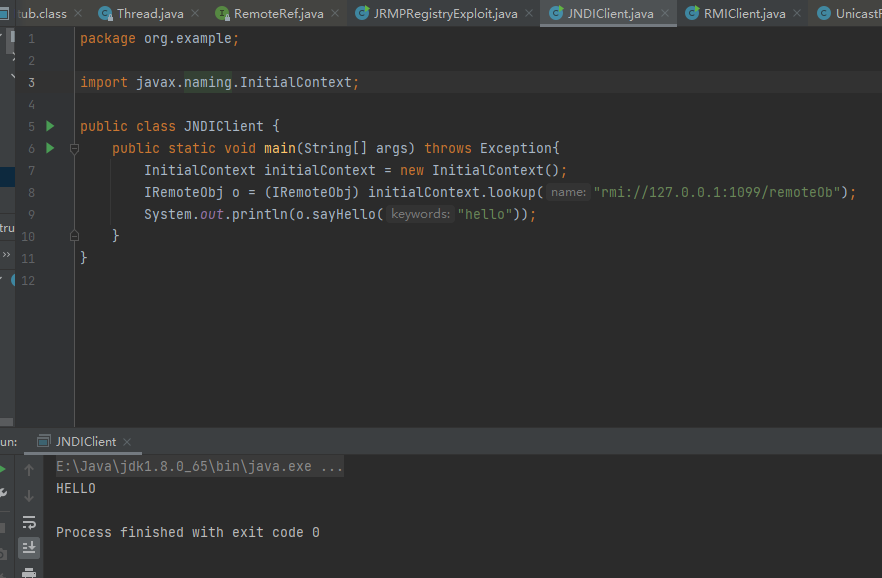This screenshot has width=882, height=578.
Task: Close the JRMPRegistryExploit.java tab
Action: (x=529, y=13)
